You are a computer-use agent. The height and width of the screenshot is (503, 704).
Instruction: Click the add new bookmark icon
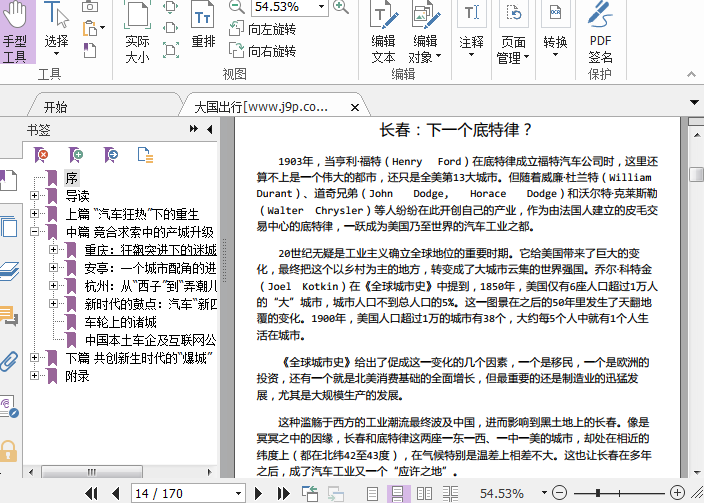[76, 155]
